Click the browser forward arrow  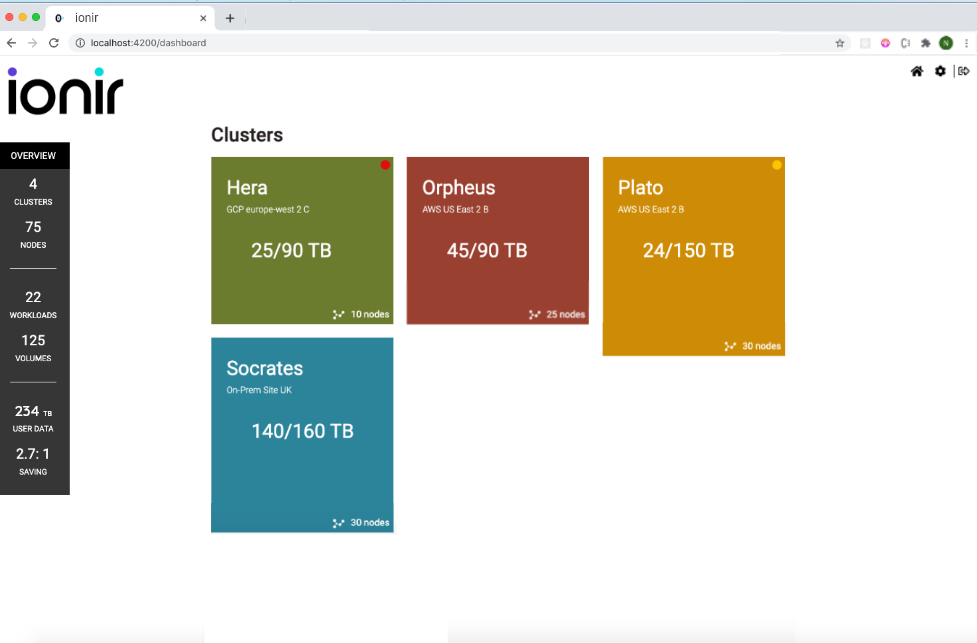point(32,43)
